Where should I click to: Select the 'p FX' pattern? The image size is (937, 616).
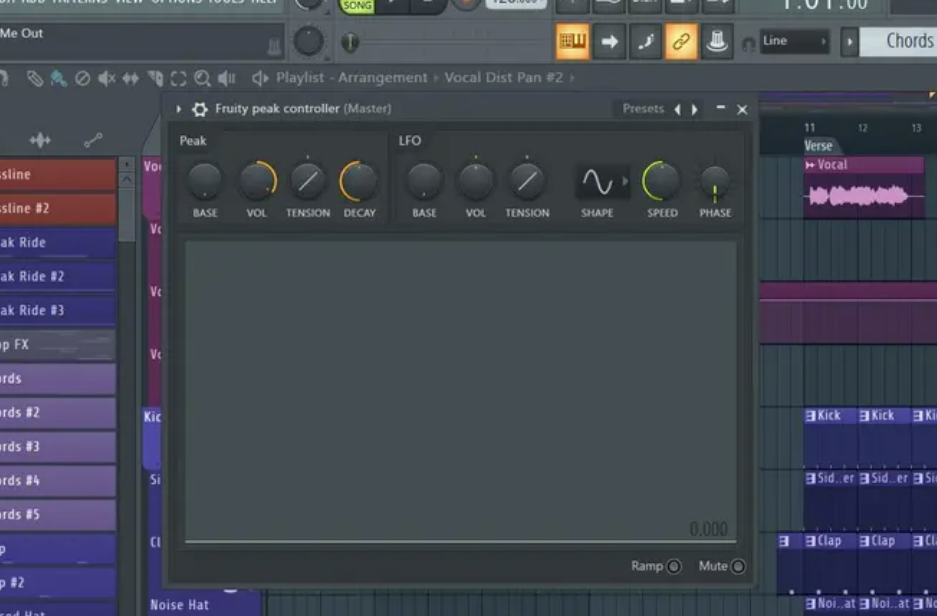pos(58,345)
